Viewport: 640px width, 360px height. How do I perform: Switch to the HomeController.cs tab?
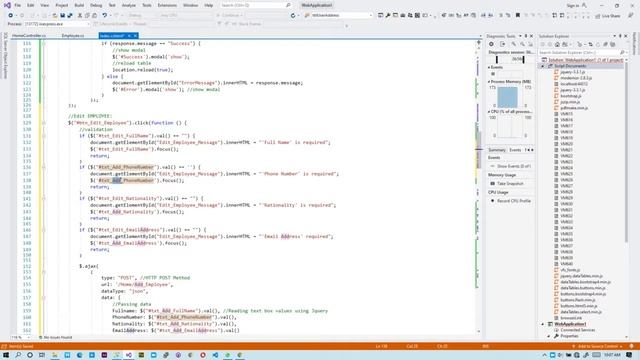29,36
